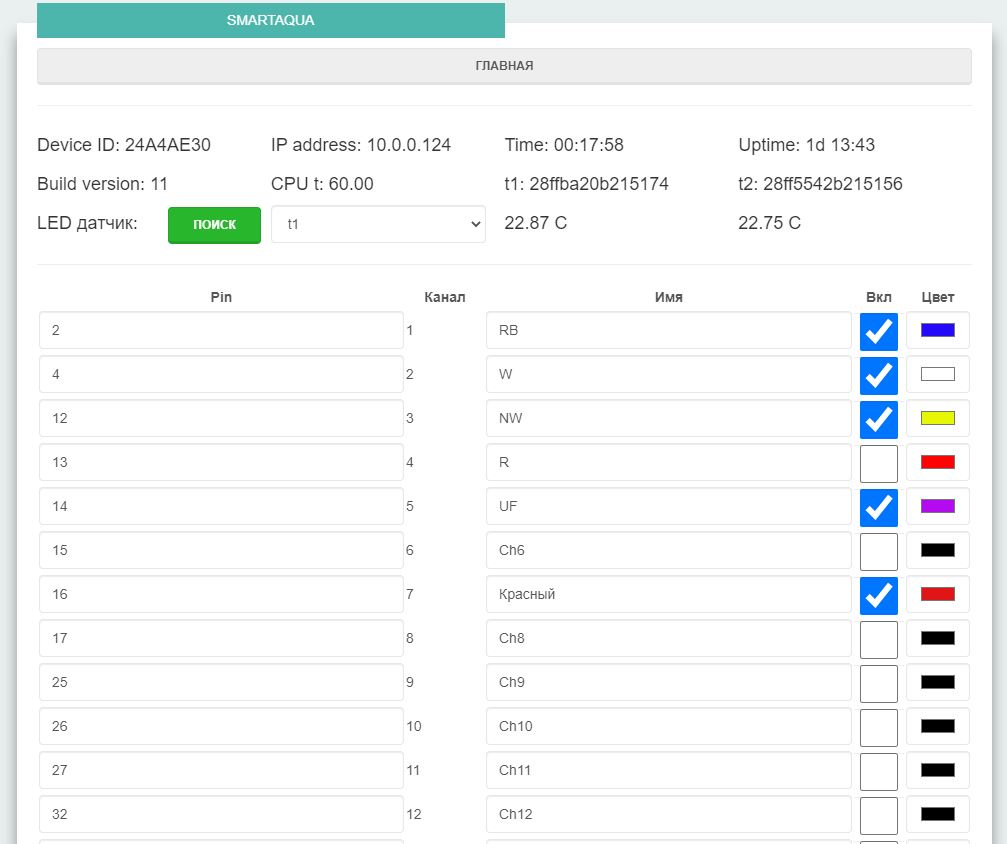This screenshot has height=844, width=1007.
Task: Open the purple UF color swatch
Action: point(937,507)
